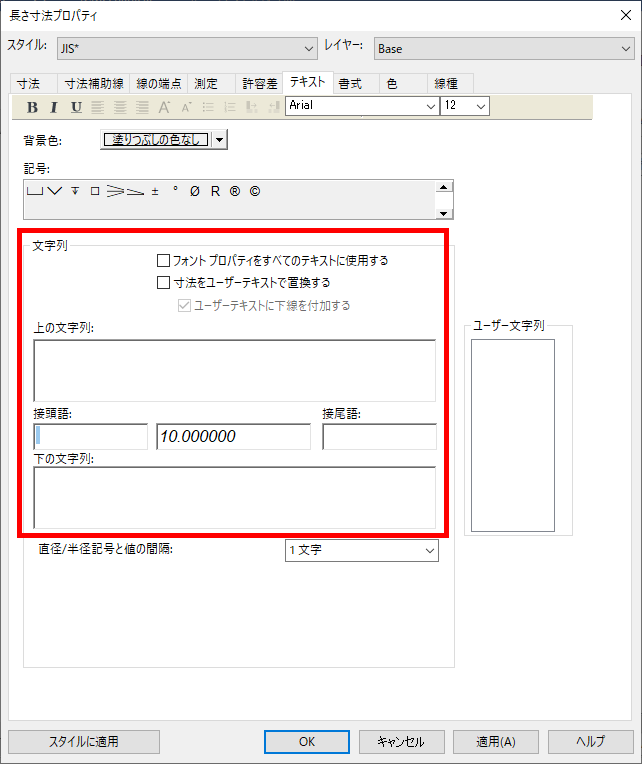642x764 pixels.
Task: Click the キャンセル button
Action: 401,742
